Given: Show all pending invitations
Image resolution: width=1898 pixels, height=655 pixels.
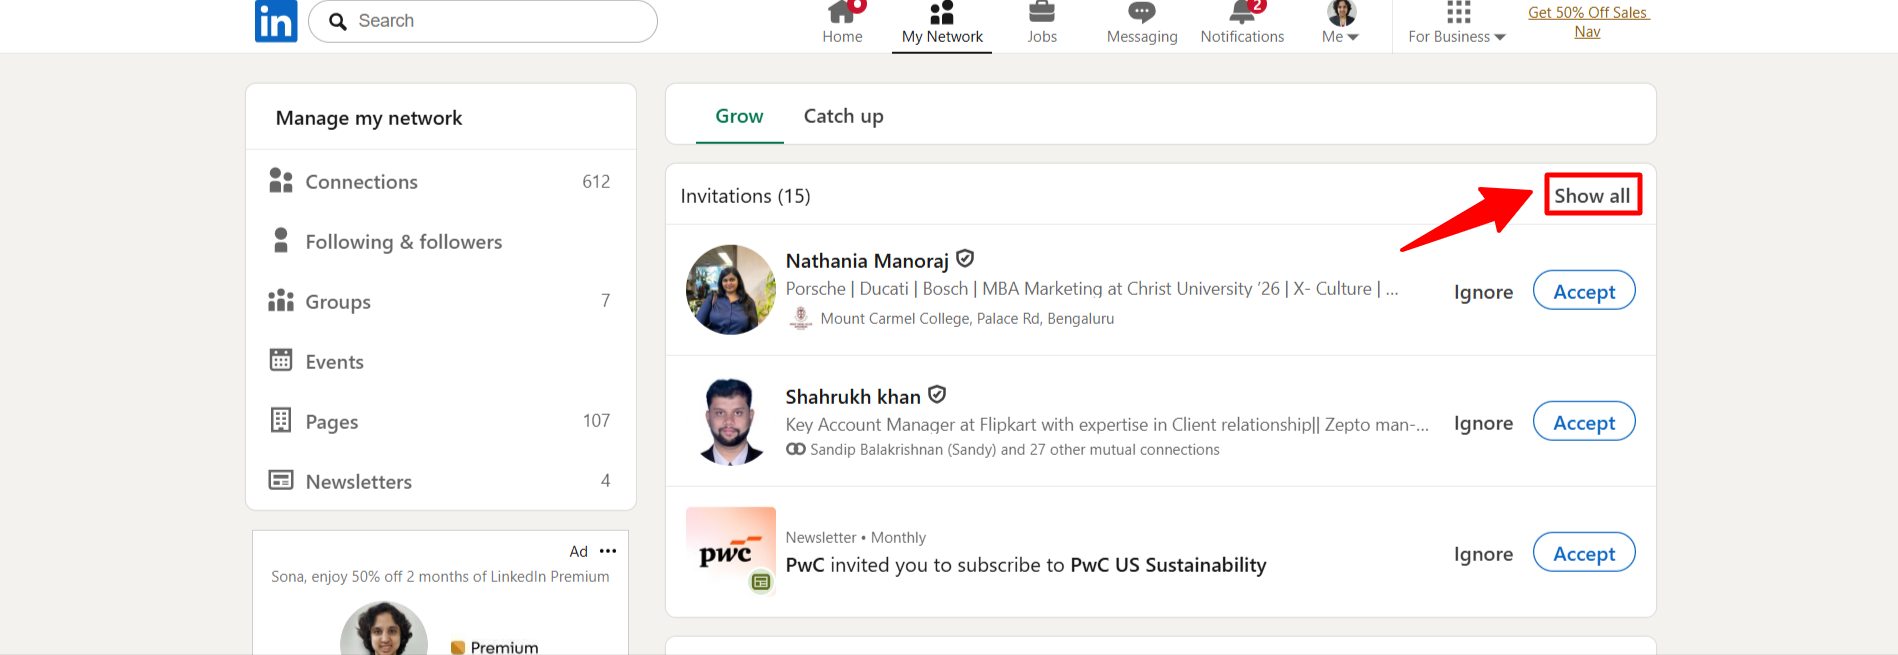Looking at the screenshot, I should click(1592, 195).
